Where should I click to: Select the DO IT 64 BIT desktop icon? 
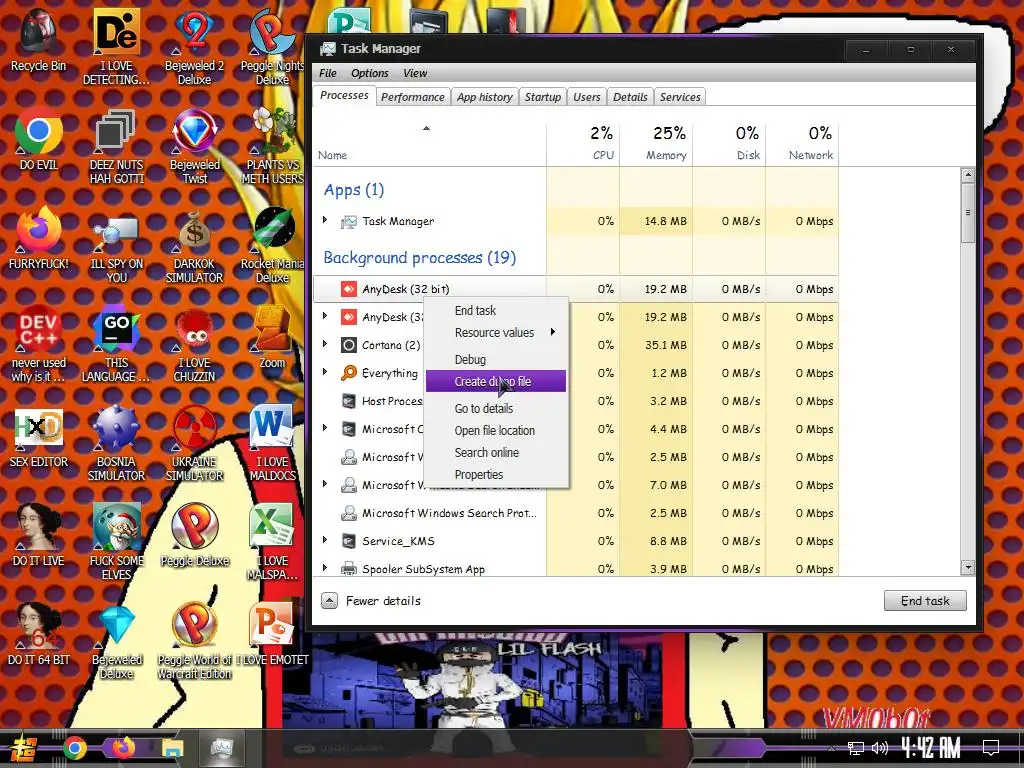[38, 634]
